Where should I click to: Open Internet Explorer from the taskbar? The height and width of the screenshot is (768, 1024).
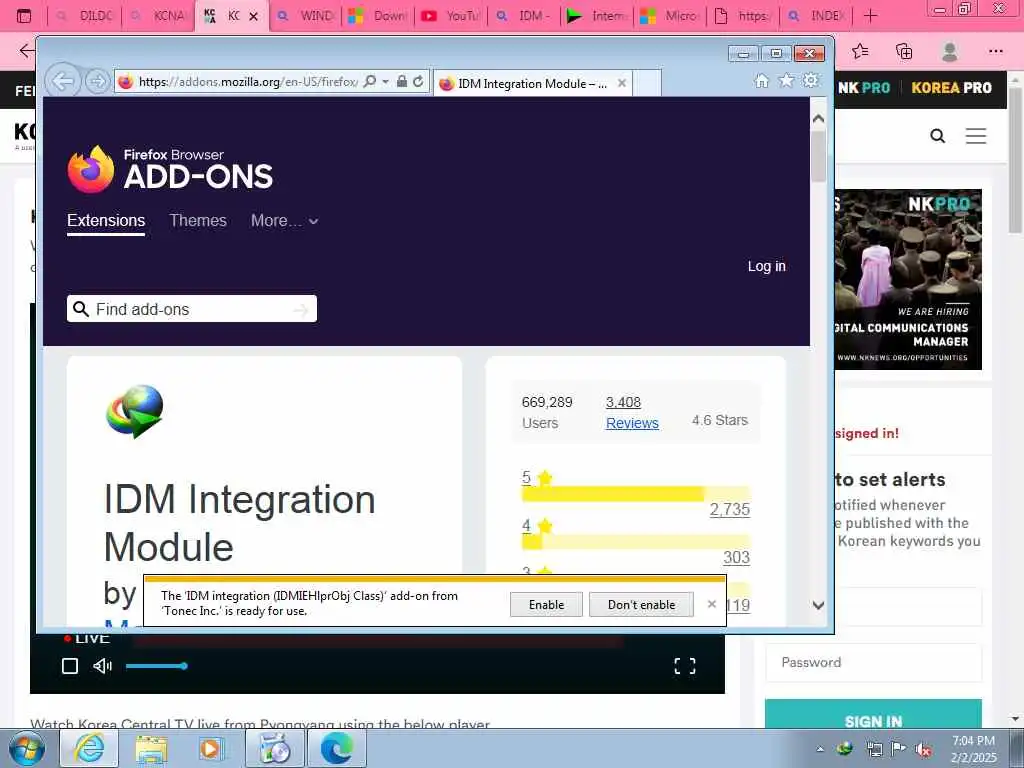(x=89, y=748)
